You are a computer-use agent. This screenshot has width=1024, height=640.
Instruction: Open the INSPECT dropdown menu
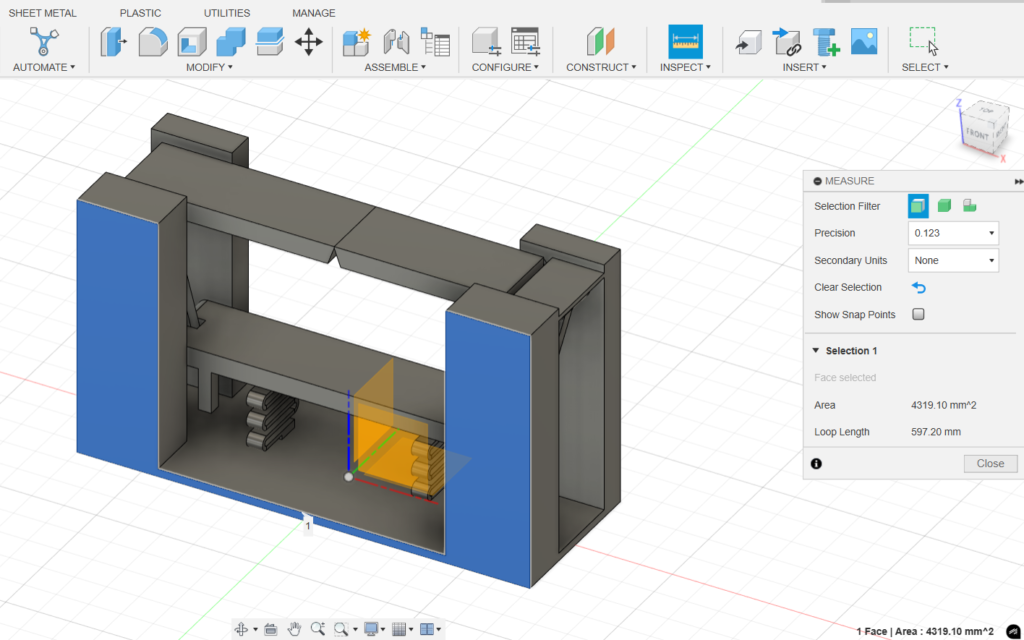click(x=685, y=67)
